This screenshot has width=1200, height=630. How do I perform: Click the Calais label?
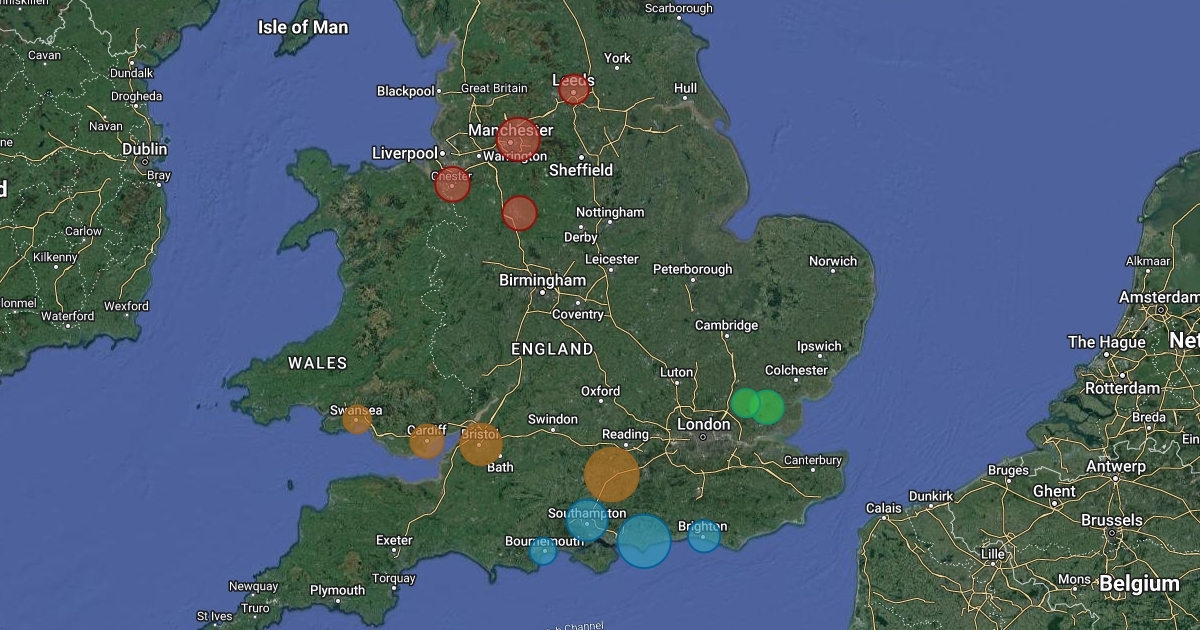pos(883,508)
